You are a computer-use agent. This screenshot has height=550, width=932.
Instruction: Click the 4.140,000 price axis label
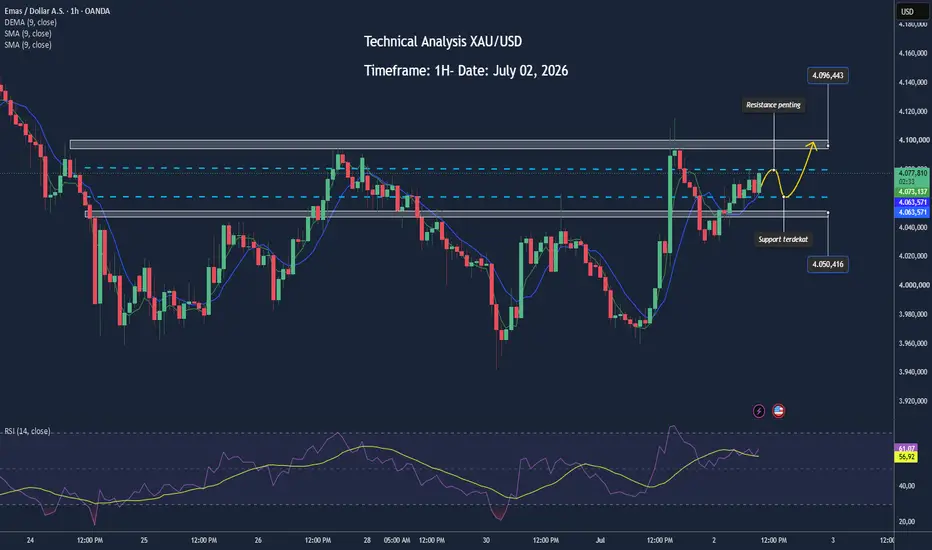[x=913, y=83]
